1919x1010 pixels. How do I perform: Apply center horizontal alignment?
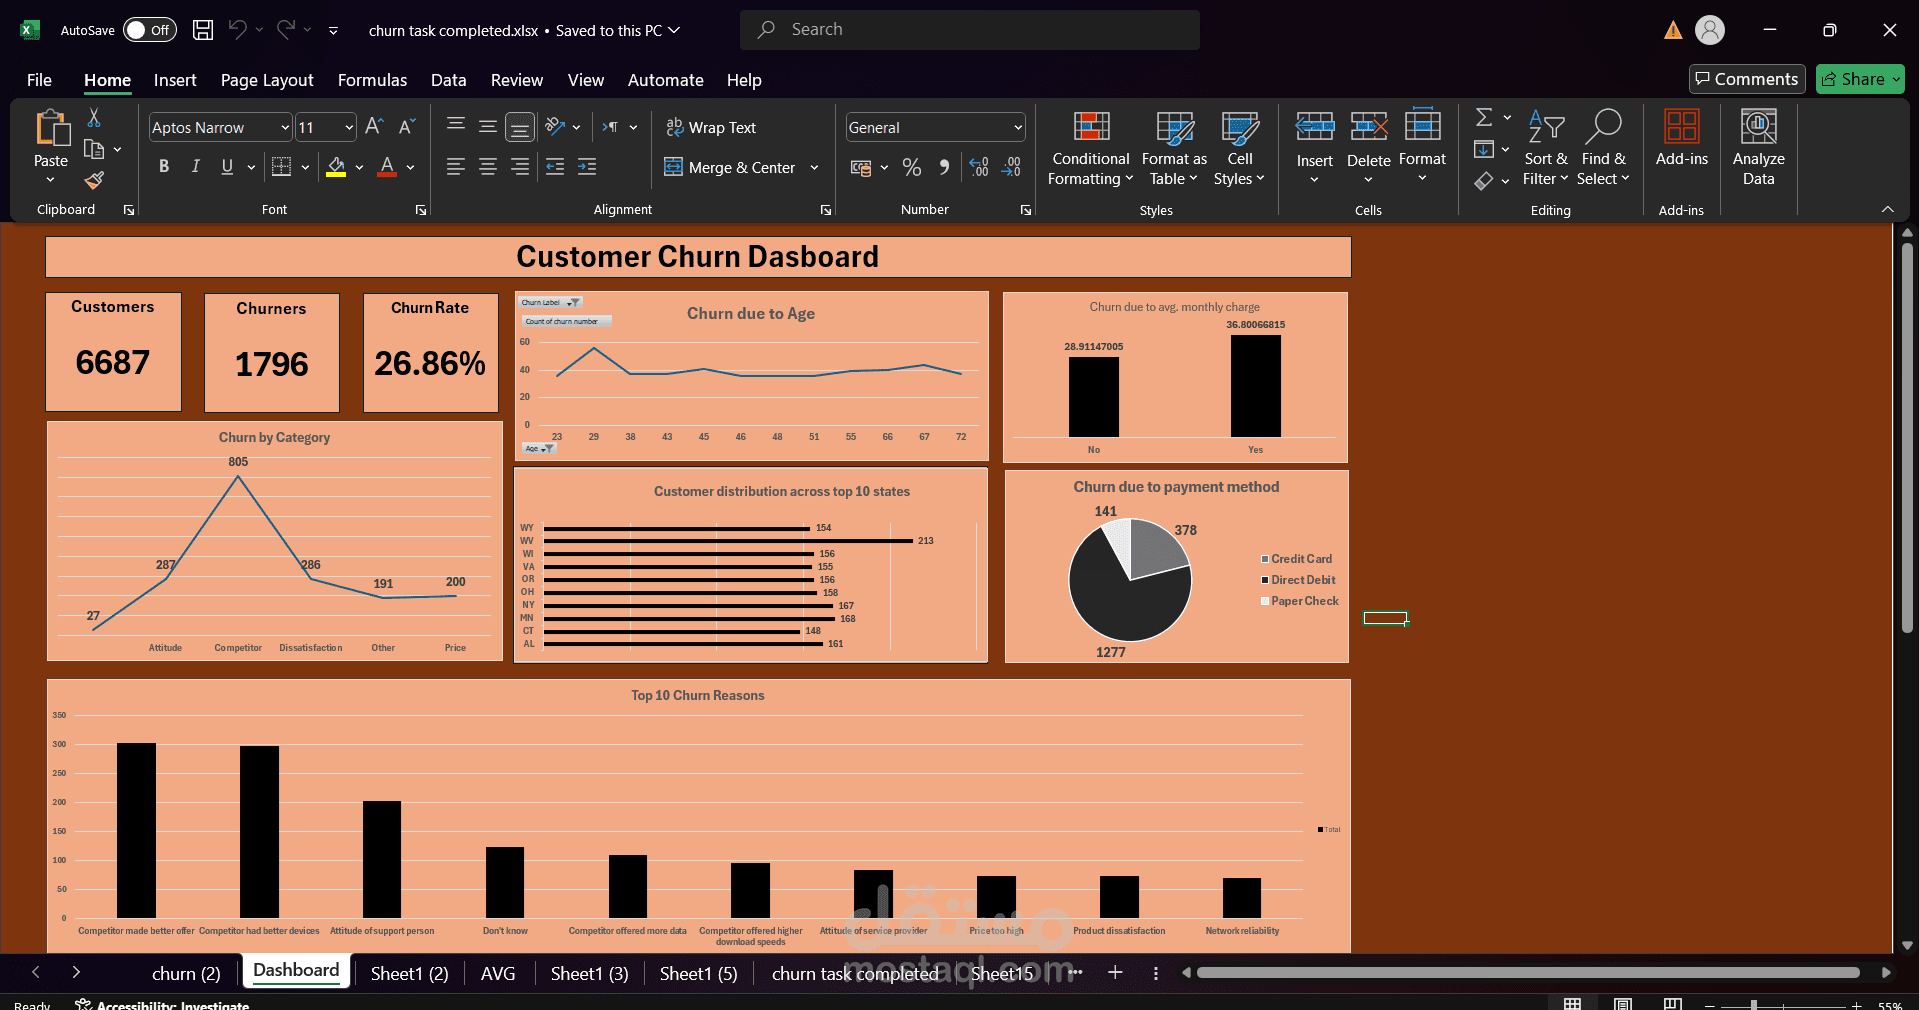(x=488, y=167)
